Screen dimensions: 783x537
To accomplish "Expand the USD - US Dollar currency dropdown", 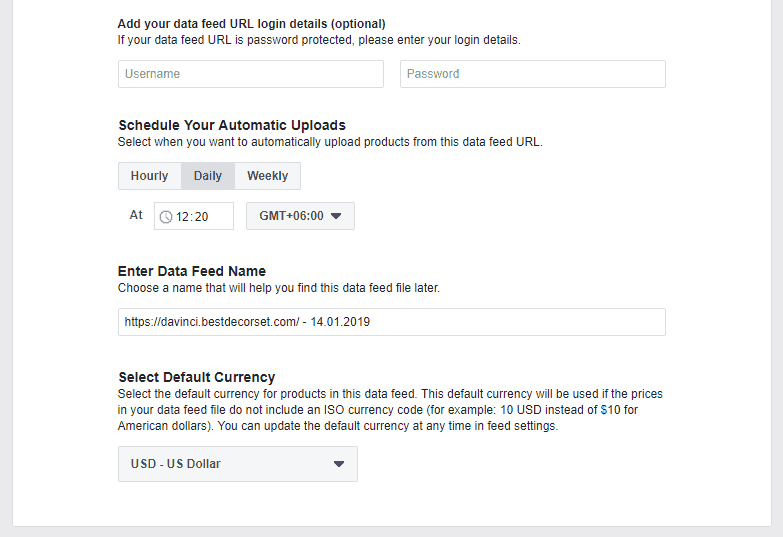I will 237,464.
